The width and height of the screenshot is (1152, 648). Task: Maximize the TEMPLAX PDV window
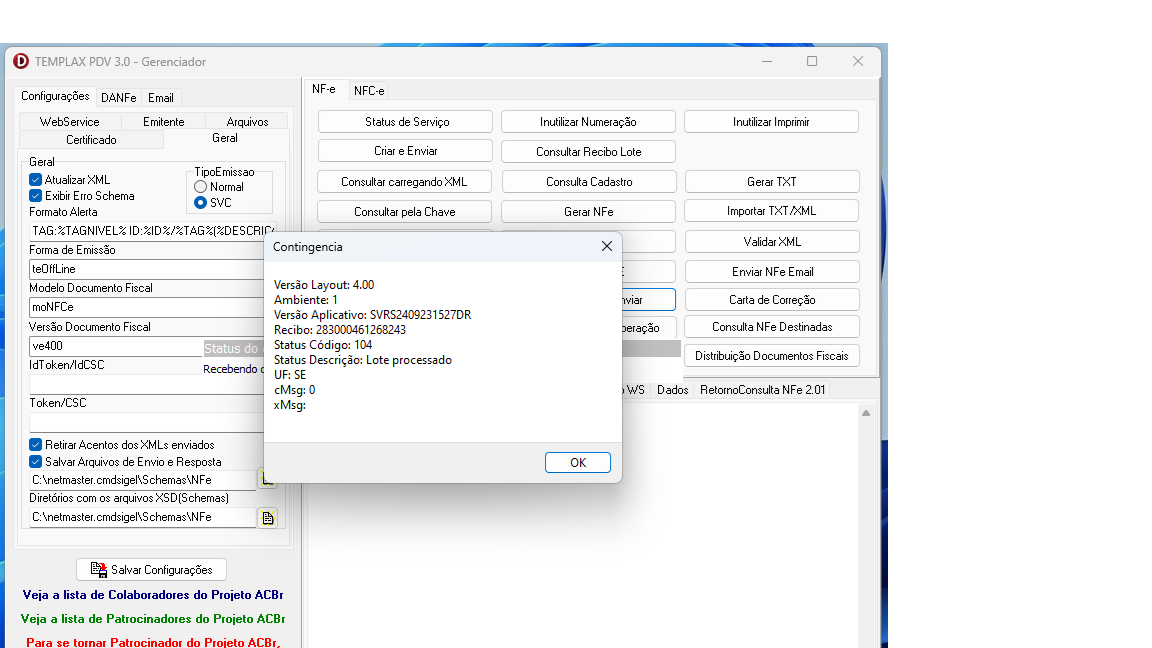pos(812,61)
